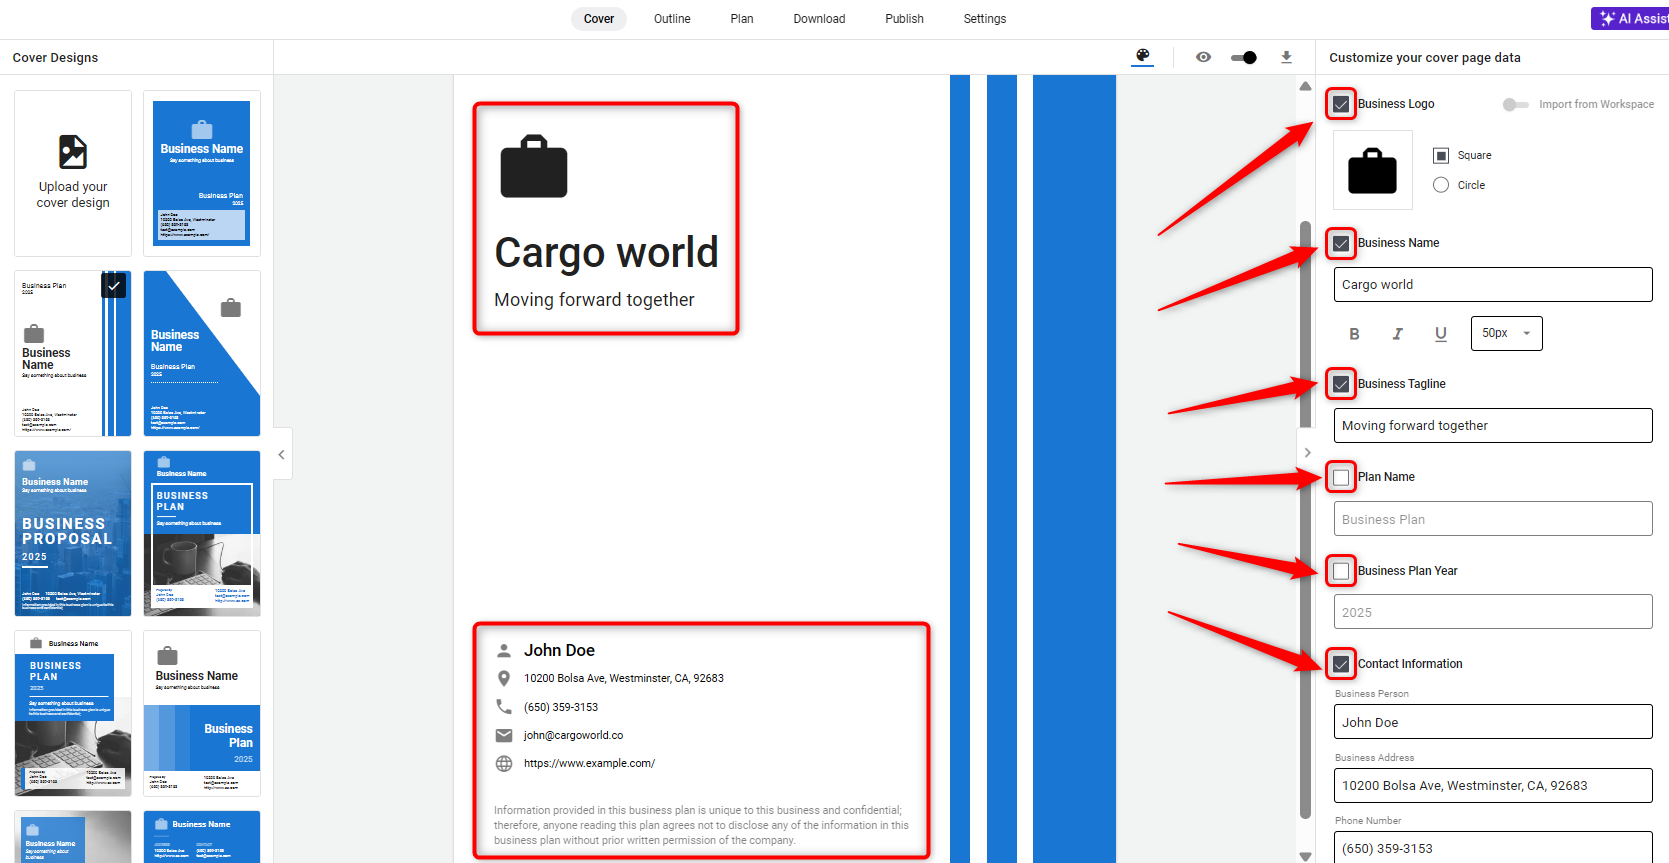Uncheck the Business Name checkbox
The height and width of the screenshot is (863, 1669).
point(1341,243)
